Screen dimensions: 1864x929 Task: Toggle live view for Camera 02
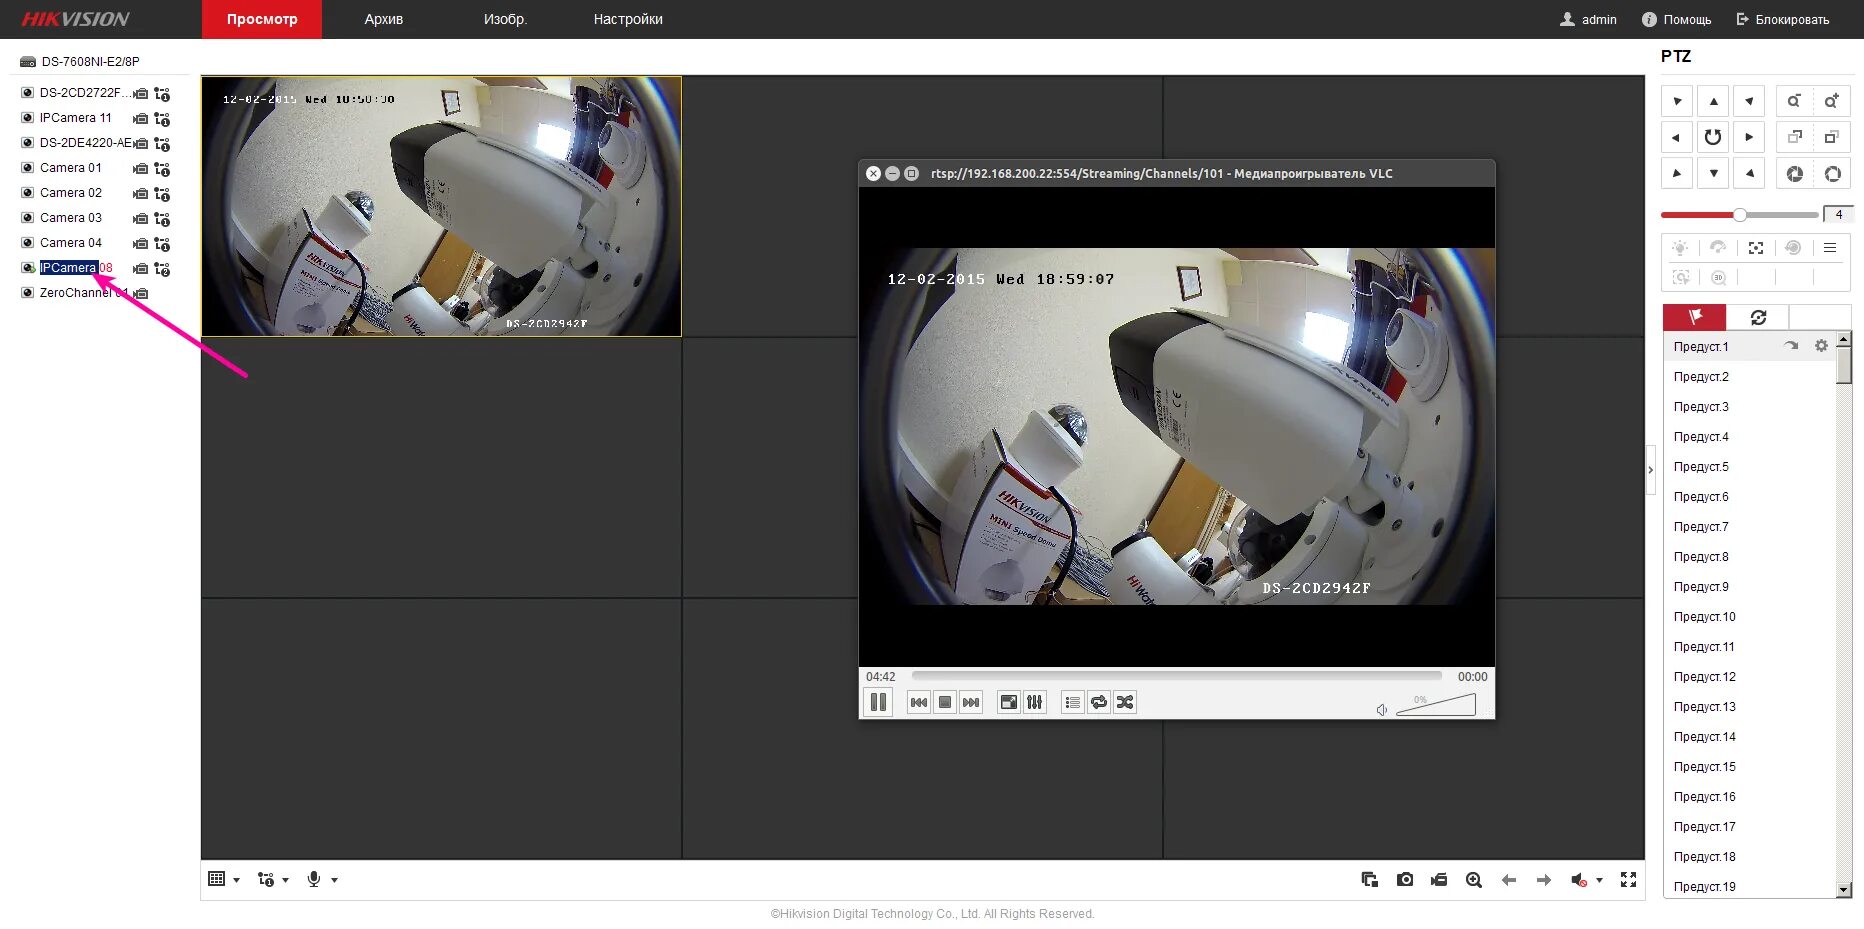pyautogui.click(x=28, y=193)
